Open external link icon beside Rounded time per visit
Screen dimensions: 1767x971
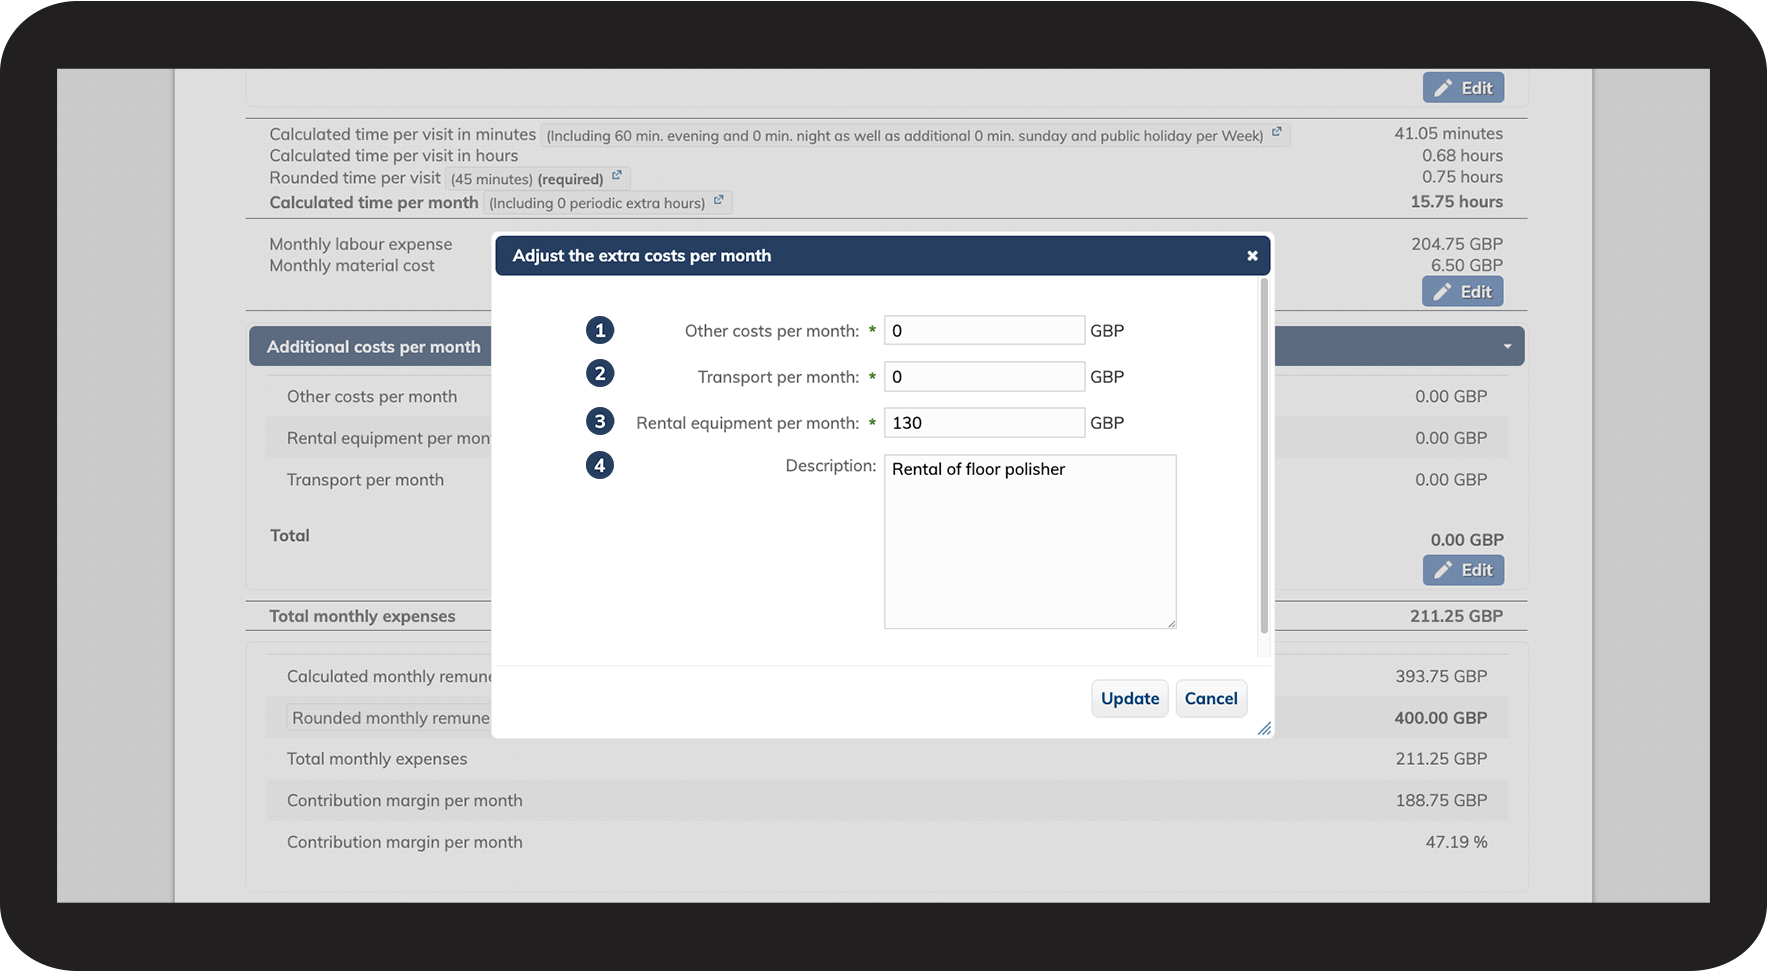click(617, 175)
